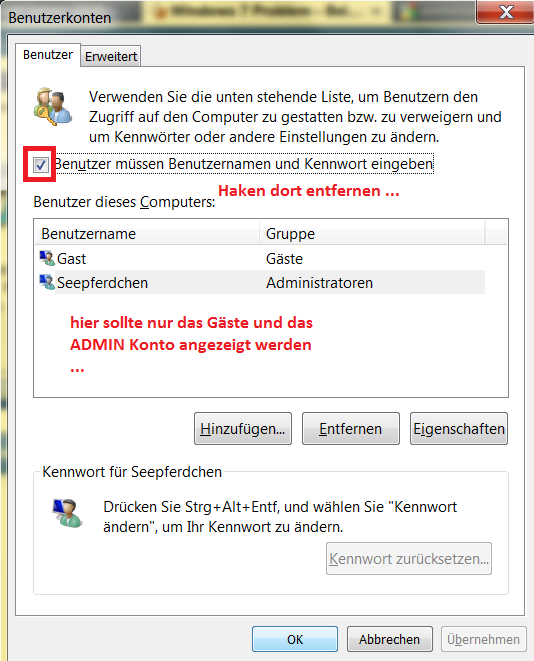Image resolution: width=534 pixels, height=661 pixels.
Task: Click Kennwort zurücksetzen... button
Action: [409, 559]
